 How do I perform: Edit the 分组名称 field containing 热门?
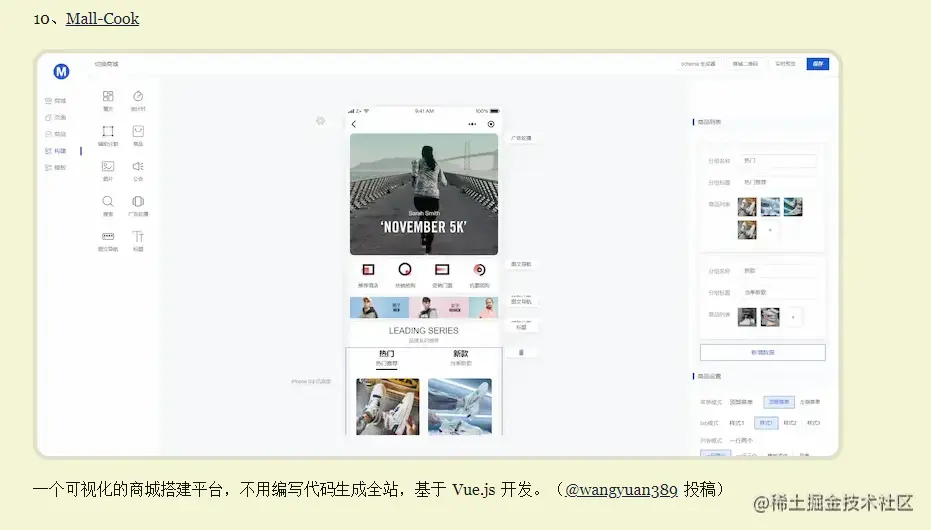[778, 161]
